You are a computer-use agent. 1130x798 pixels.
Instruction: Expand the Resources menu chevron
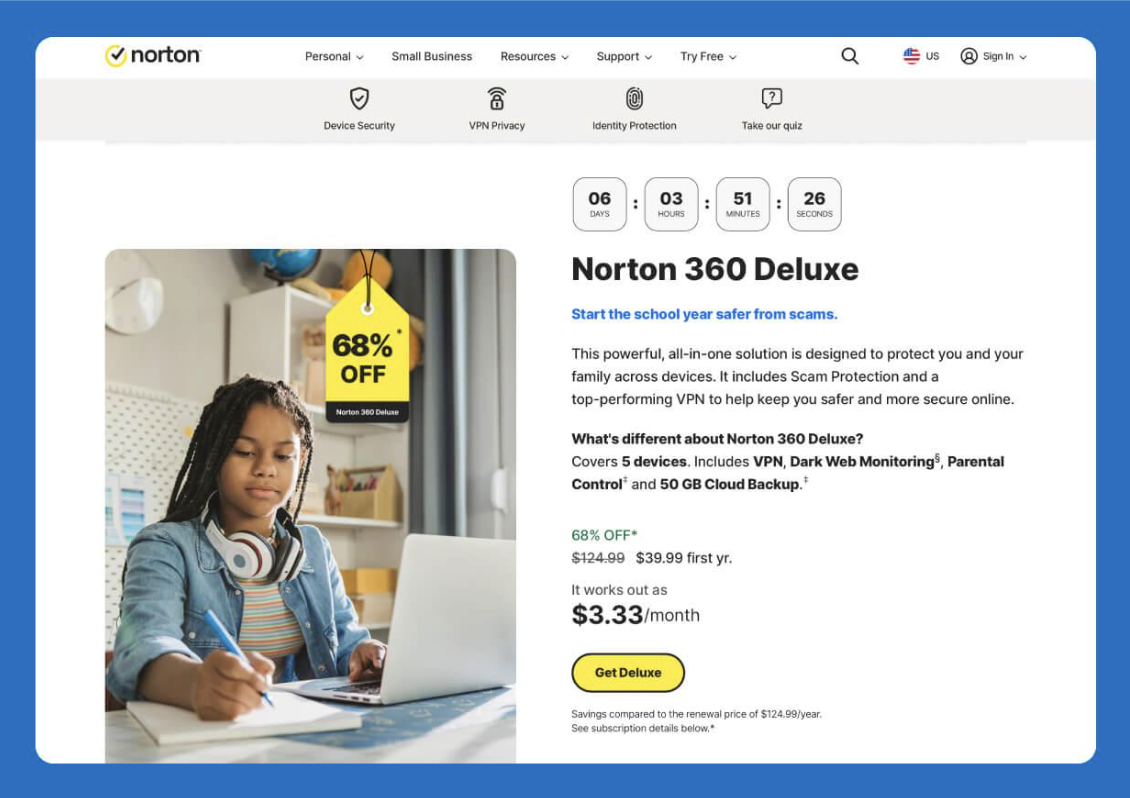(x=565, y=57)
